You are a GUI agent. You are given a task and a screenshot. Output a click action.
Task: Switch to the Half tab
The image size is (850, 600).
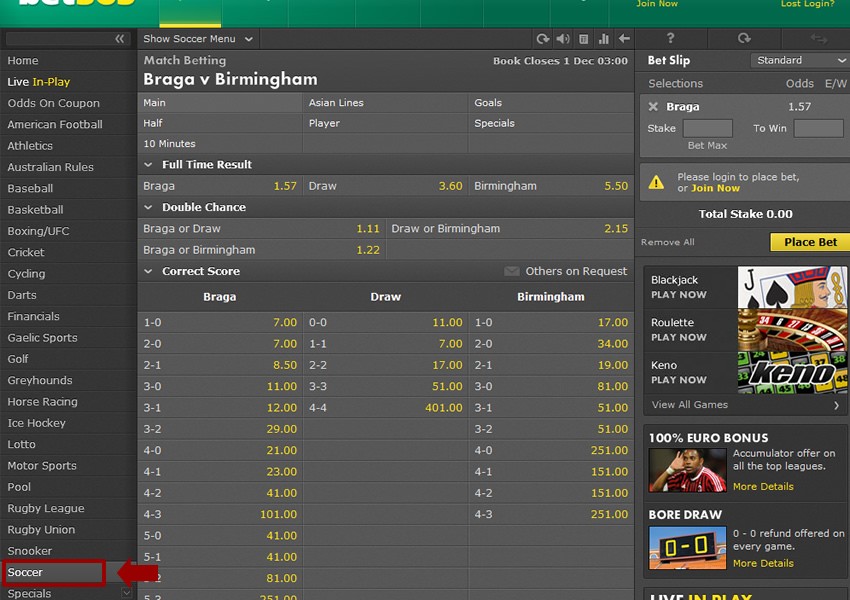(x=220, y=123)
